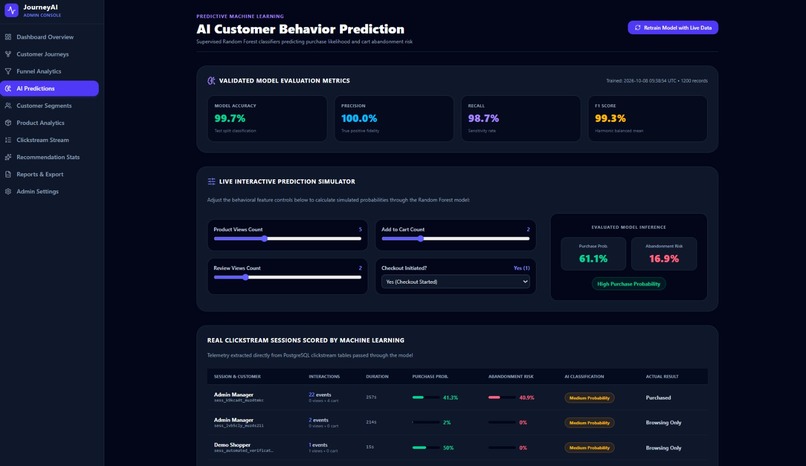Click the Evaluated Model Inference label
This screenshot has height=466, width=806.
(629, 227)
